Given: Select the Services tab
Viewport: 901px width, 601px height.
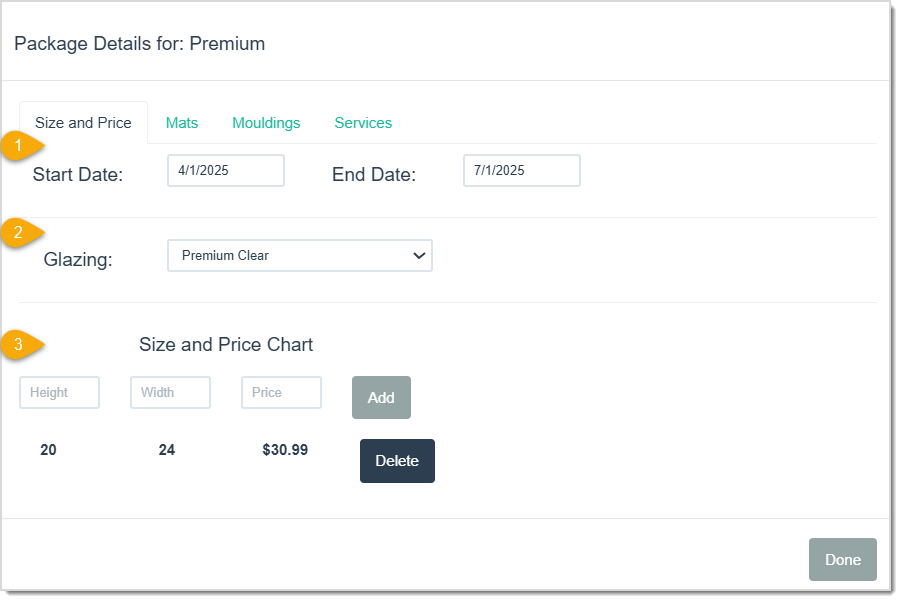Looking at the screenshot, I should coord(363,122).
